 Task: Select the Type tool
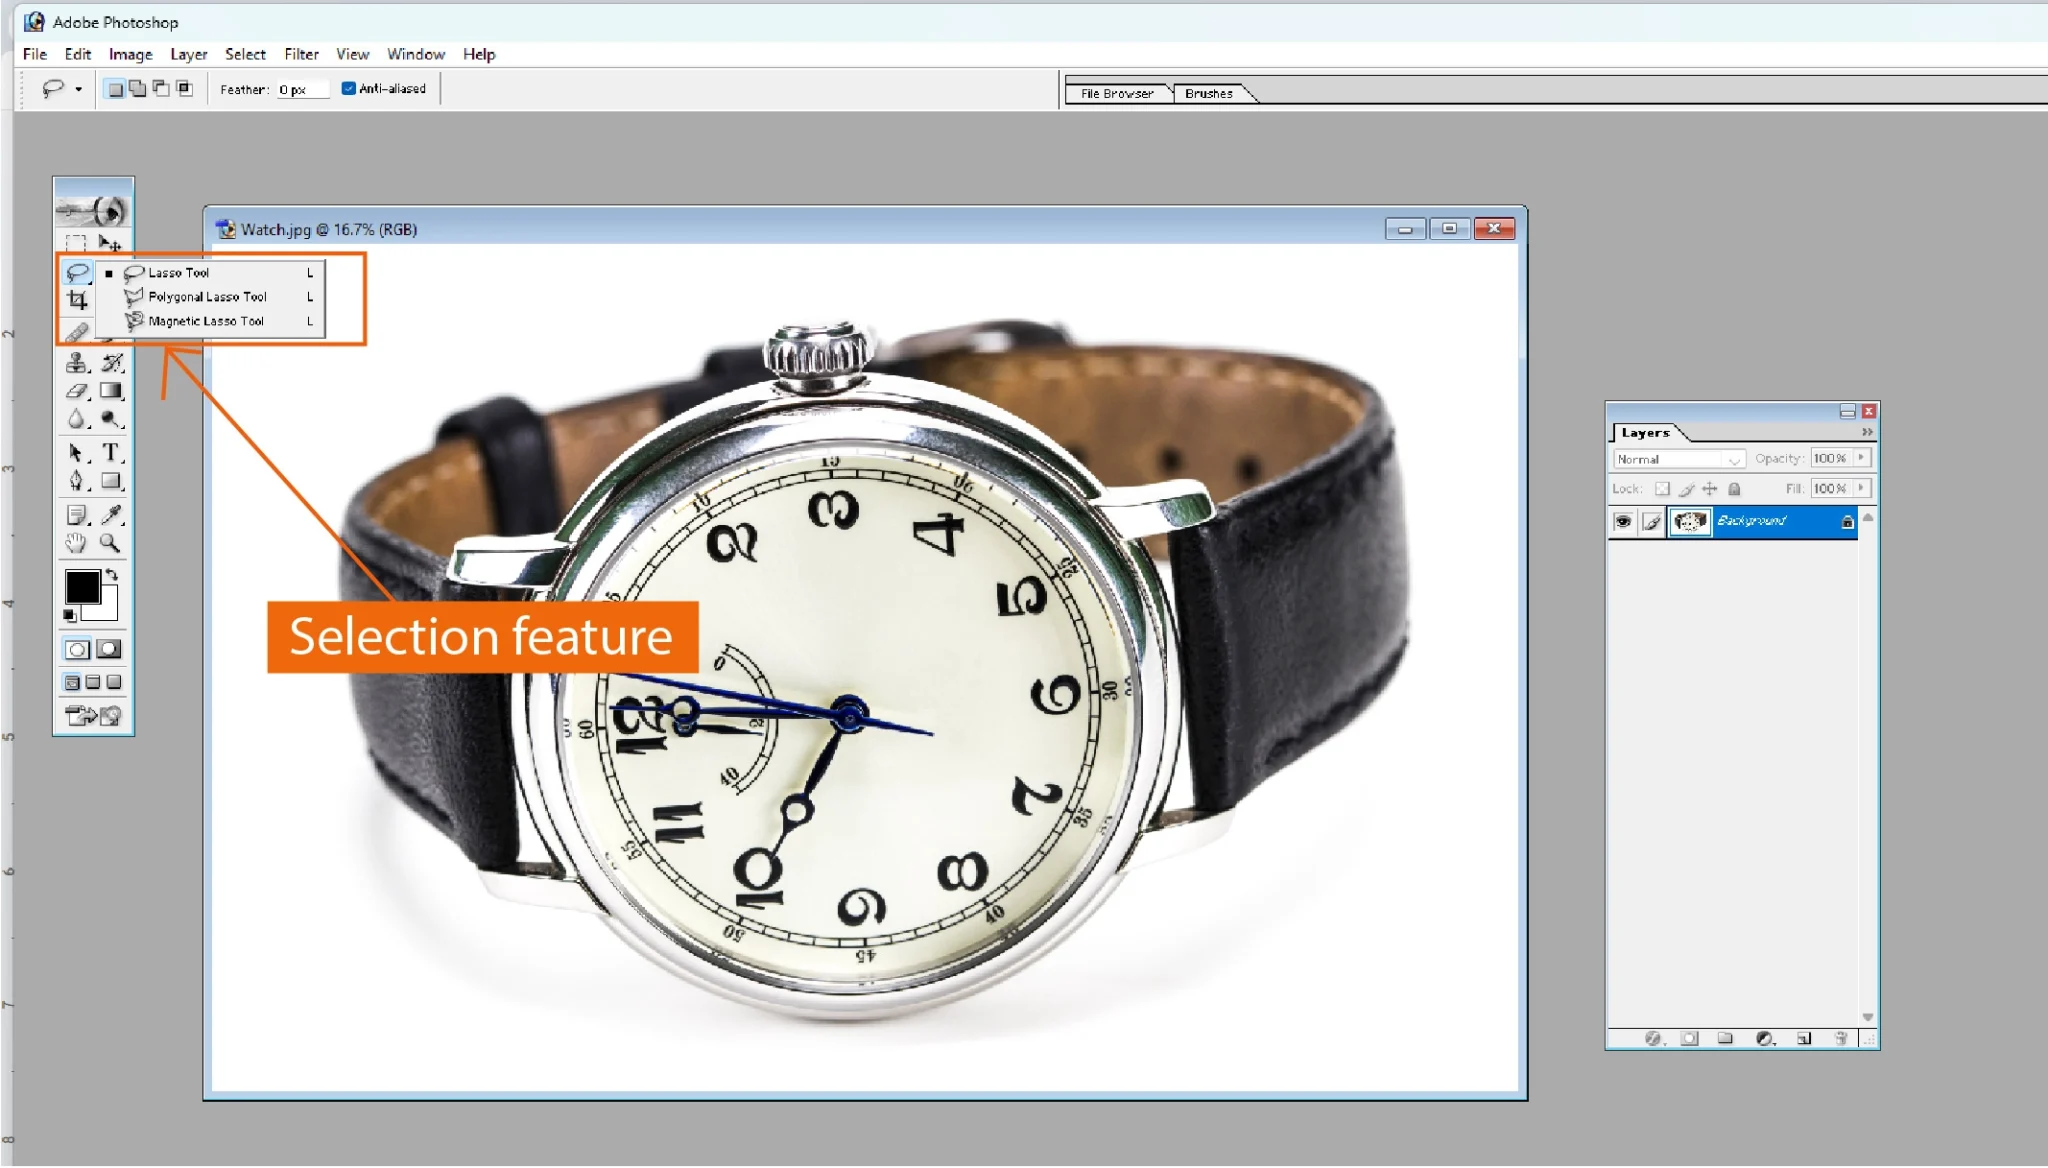point(111,452)
